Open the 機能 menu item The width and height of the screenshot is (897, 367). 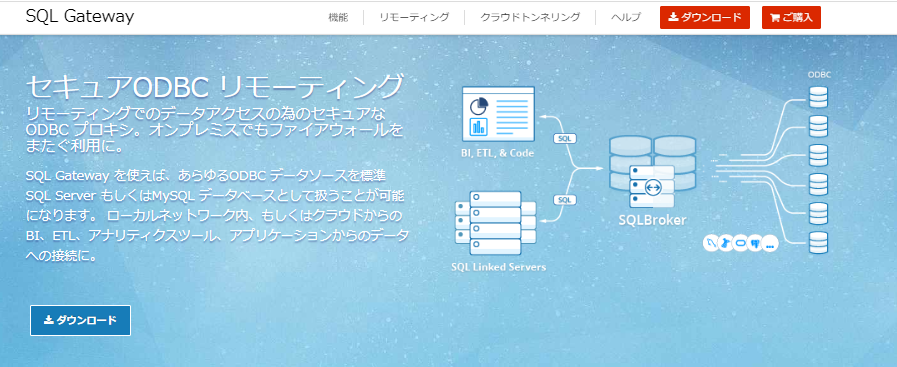pos(338,17)
